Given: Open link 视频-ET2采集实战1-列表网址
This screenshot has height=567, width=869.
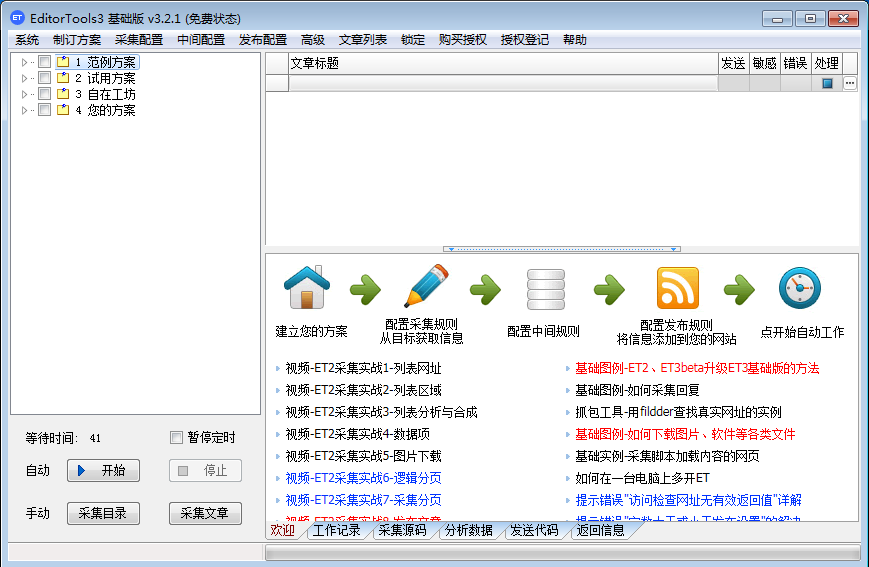Looking at the screenshot, I should click(363, 368).
